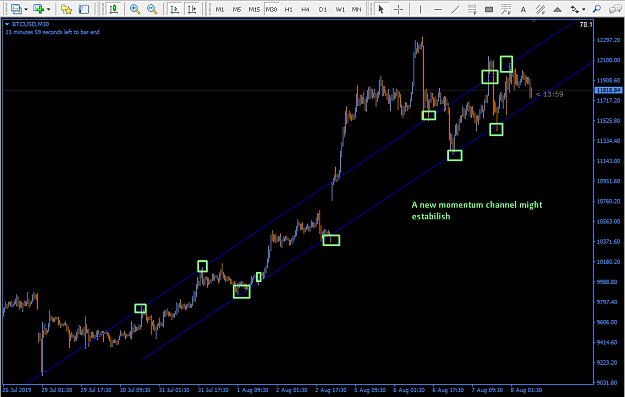Expand the BTCUSD,M30 chart title triangle
625x397 pixels.
pos(7,24)
